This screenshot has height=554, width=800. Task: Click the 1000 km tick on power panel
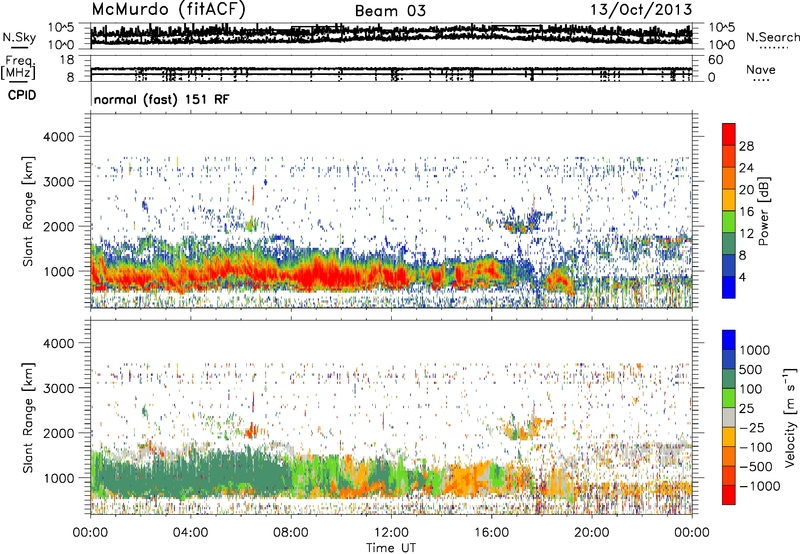pyautogui.click(x=58, y=271)
